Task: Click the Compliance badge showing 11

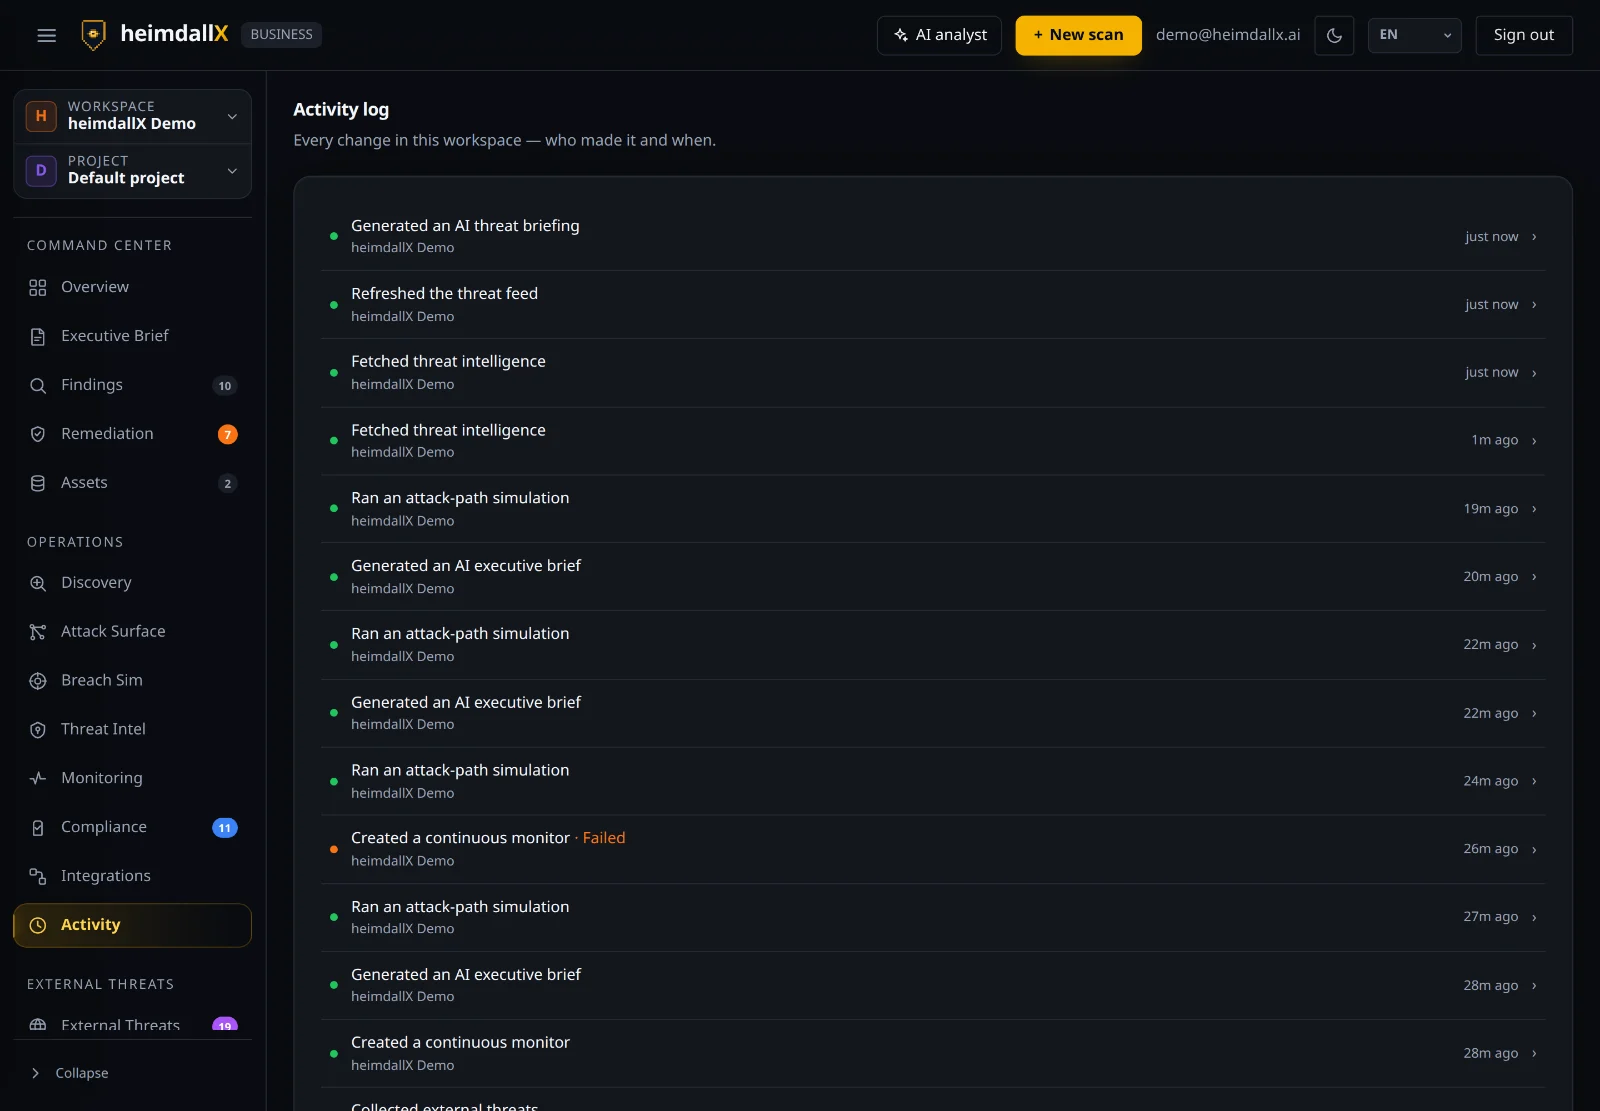Action: 225,828
